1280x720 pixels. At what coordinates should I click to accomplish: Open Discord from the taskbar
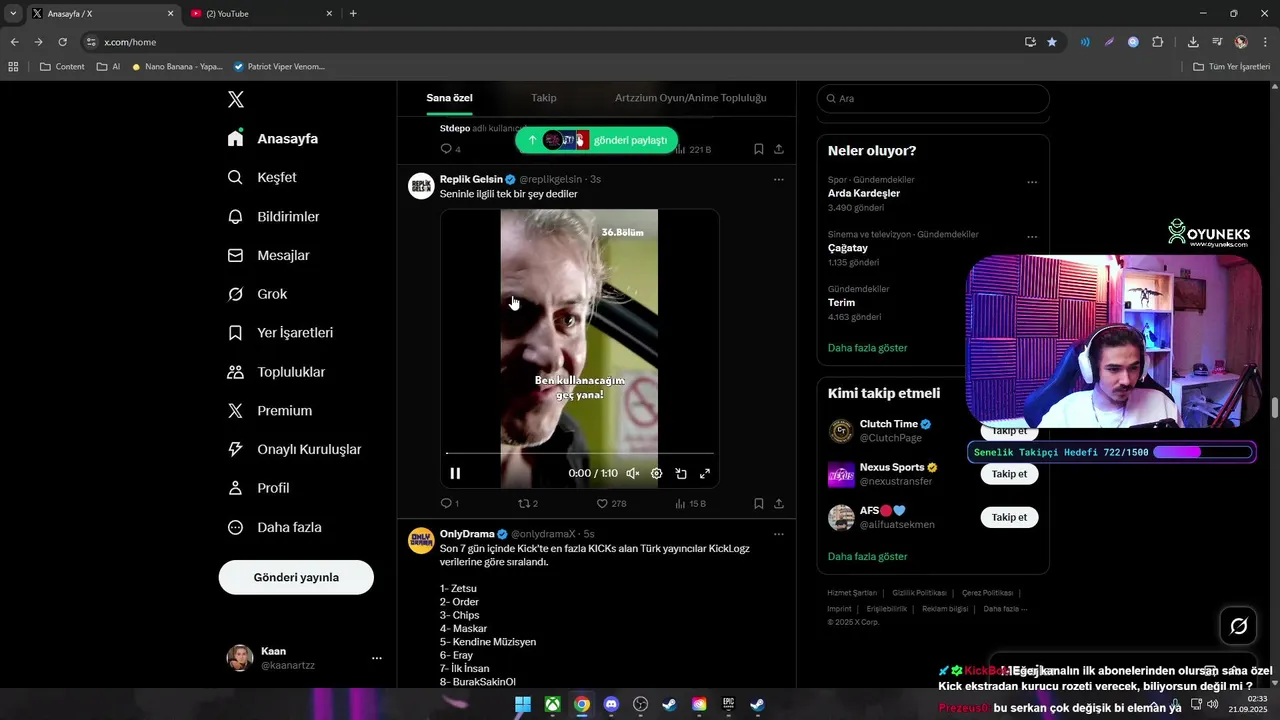pos(611,704)
